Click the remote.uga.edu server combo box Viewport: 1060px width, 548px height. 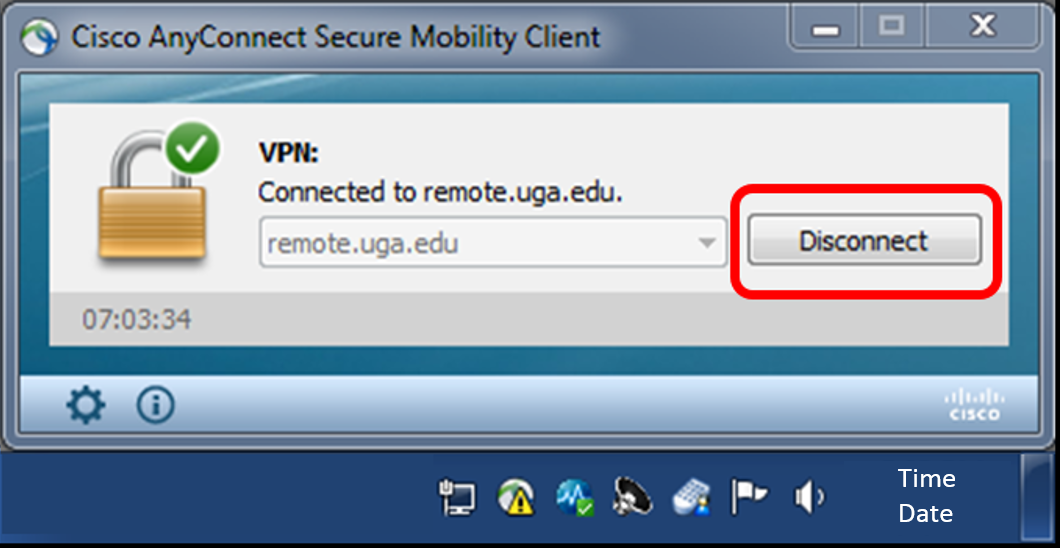493,243
